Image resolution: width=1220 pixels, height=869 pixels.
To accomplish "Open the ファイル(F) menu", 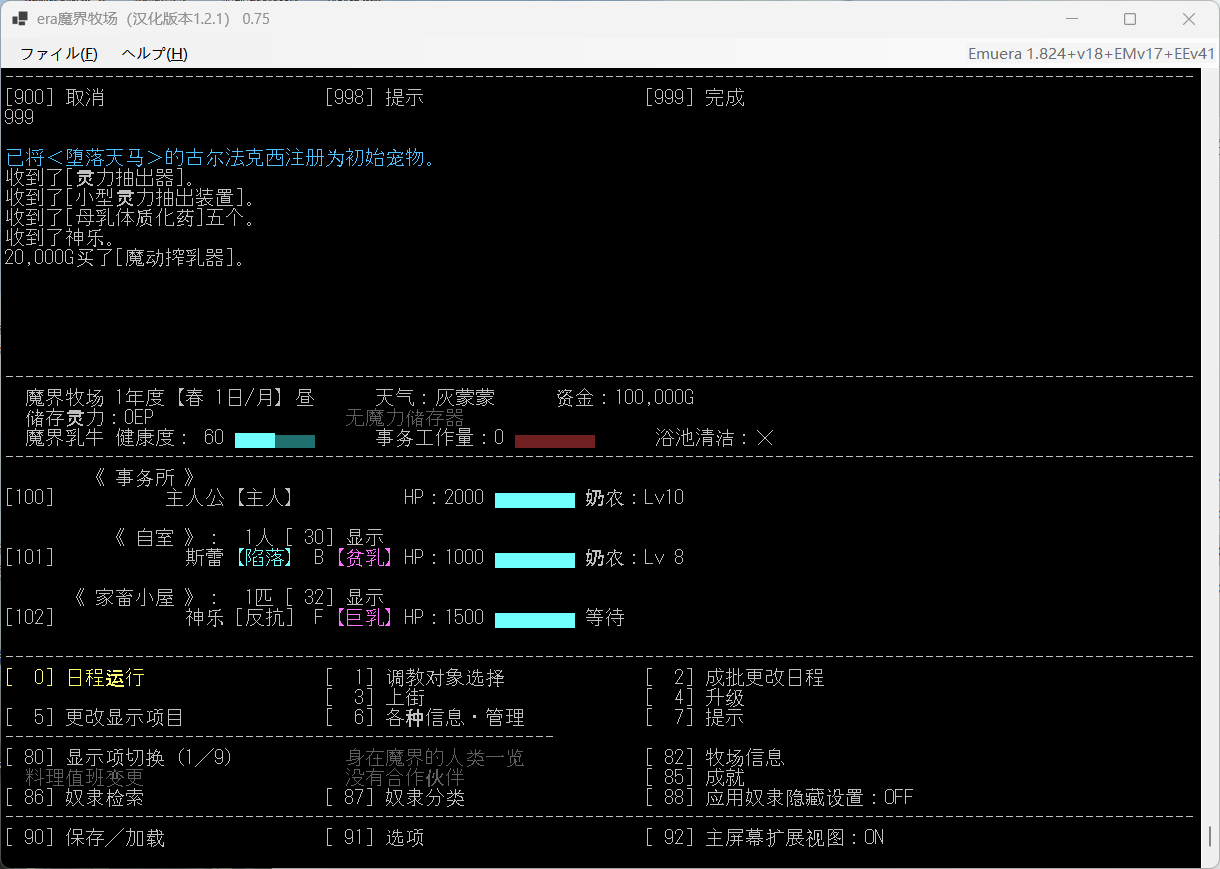I will pyautogui.click(x=59, y=53).
